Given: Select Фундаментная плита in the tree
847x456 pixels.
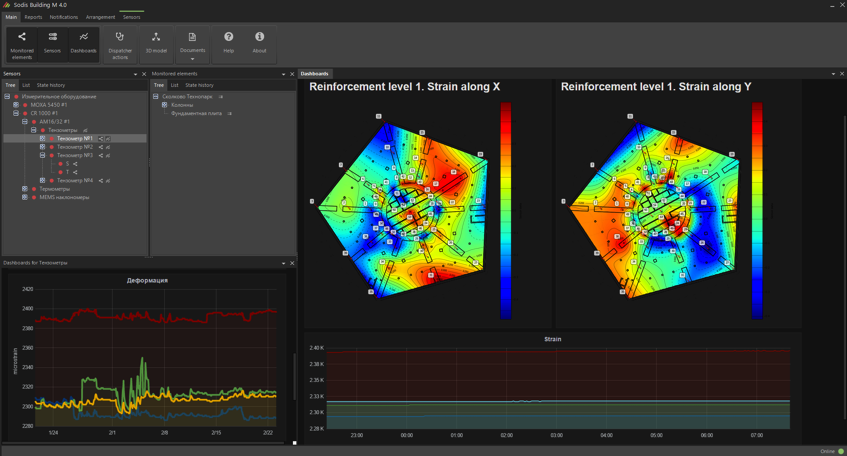Looking at the screenshot, I should 196,113.
